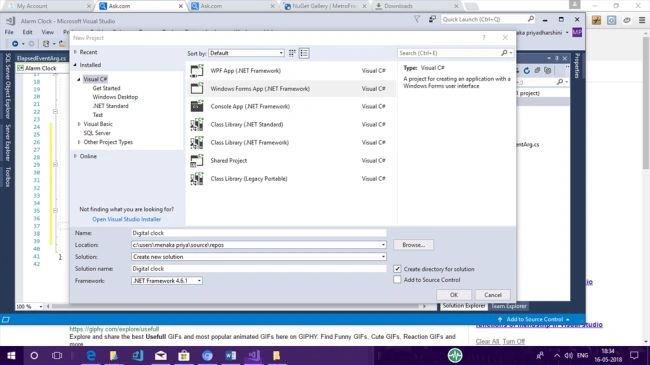Enable Add to Source Control checkbox
Image resolution: width=650 pixels, height=365 pixels.
coord(397,280)
